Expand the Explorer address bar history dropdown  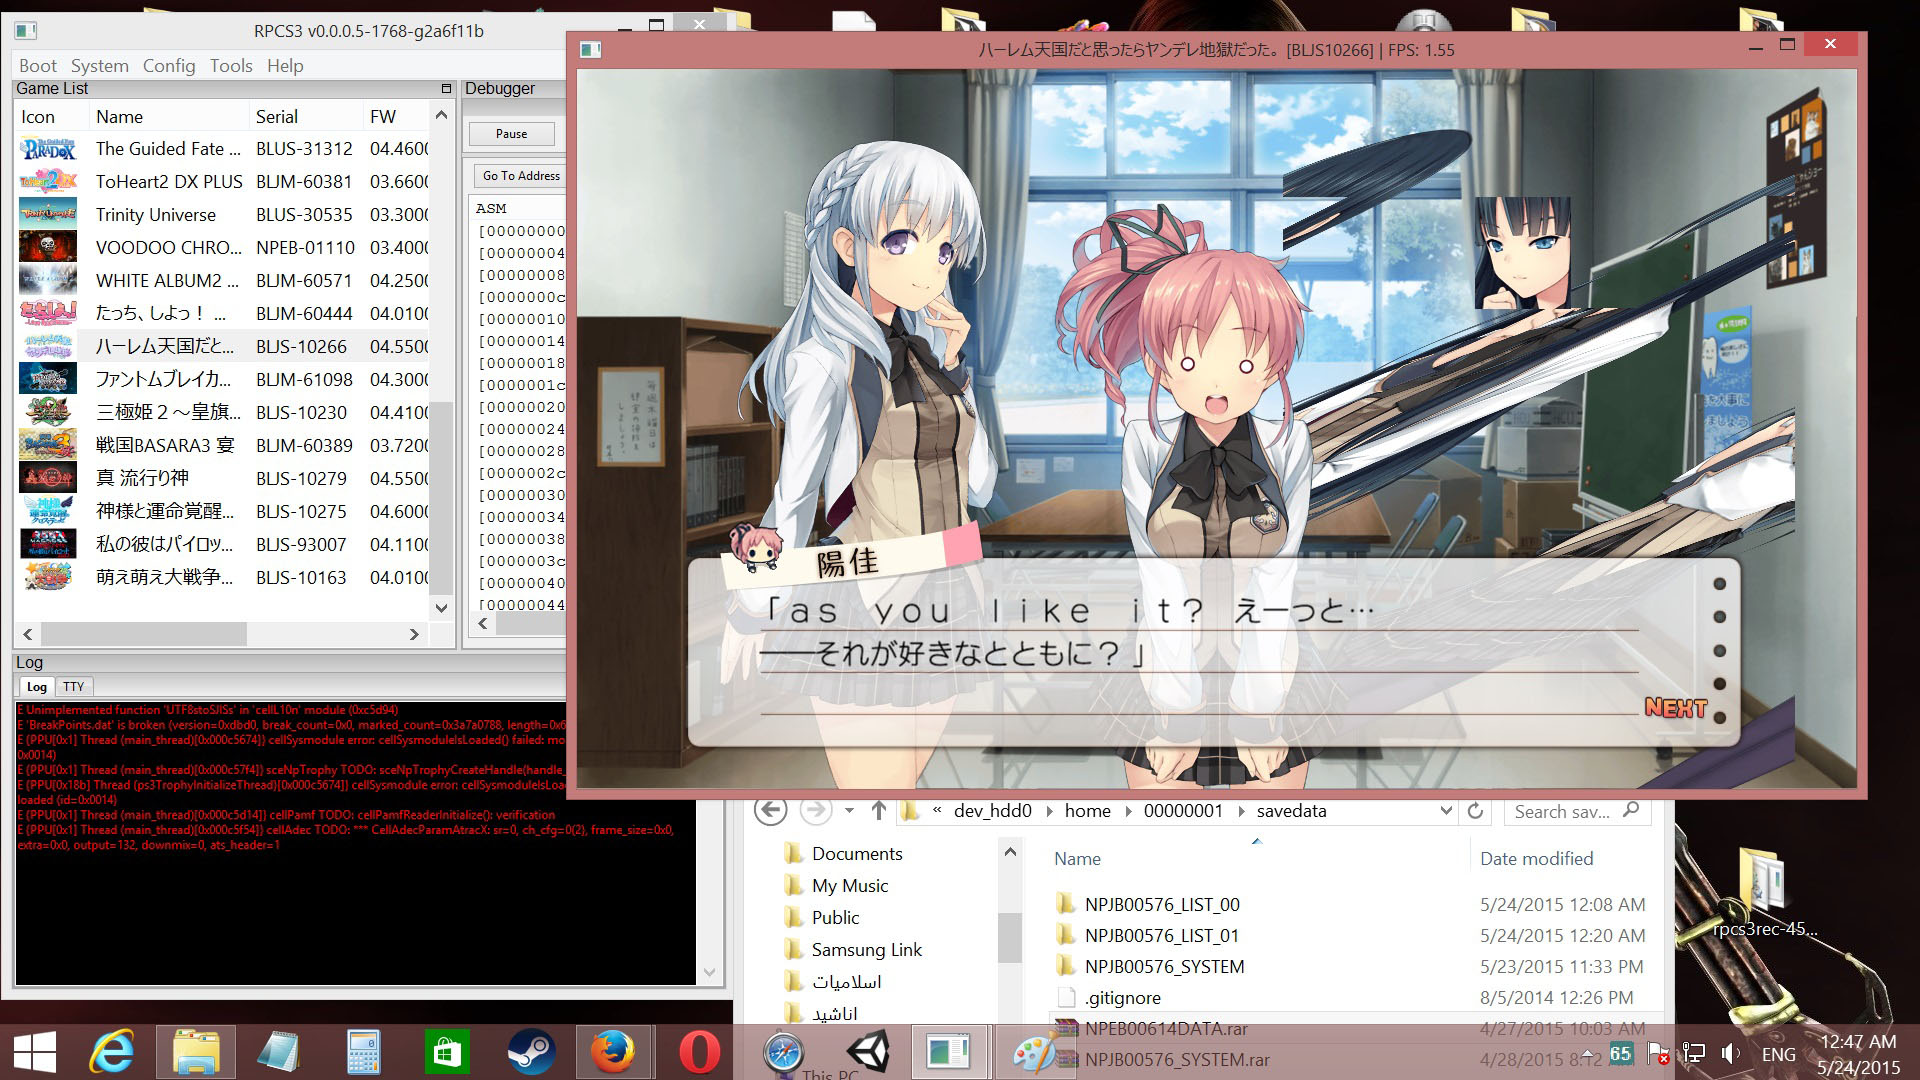(x=1445, y=811)
